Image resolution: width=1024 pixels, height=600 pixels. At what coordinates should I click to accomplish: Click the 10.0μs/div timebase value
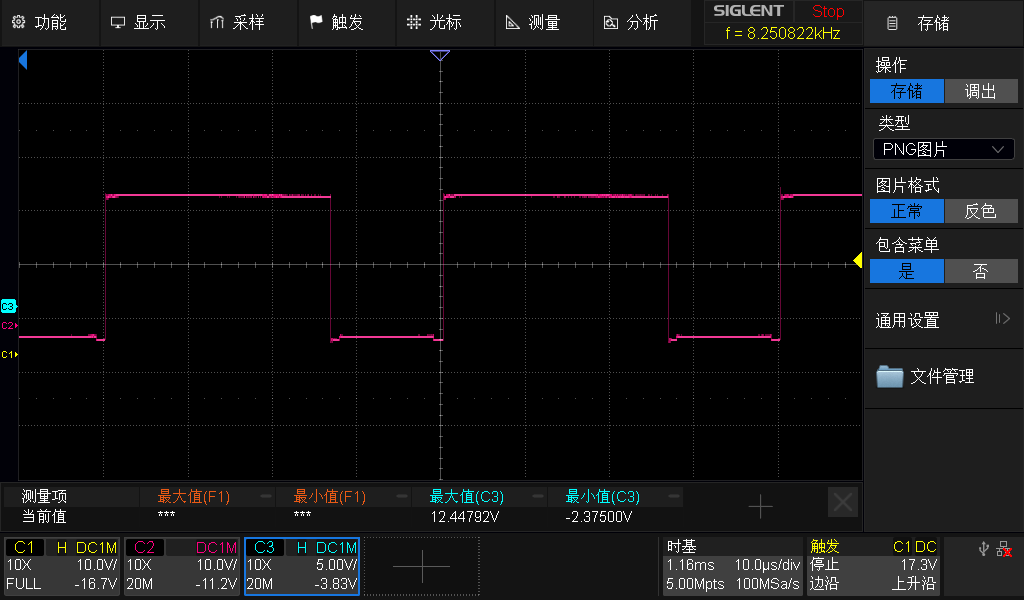pos(767,565)
